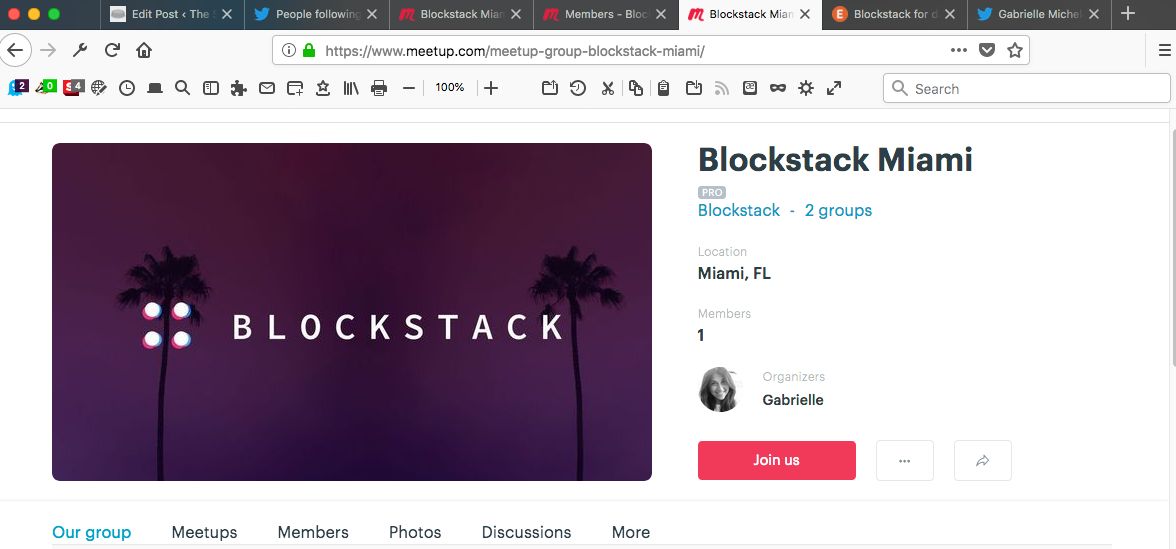The width and height of the screenshot is (1176, 549).
Task: Share the group with the arrow button
Action: [982, 460]
